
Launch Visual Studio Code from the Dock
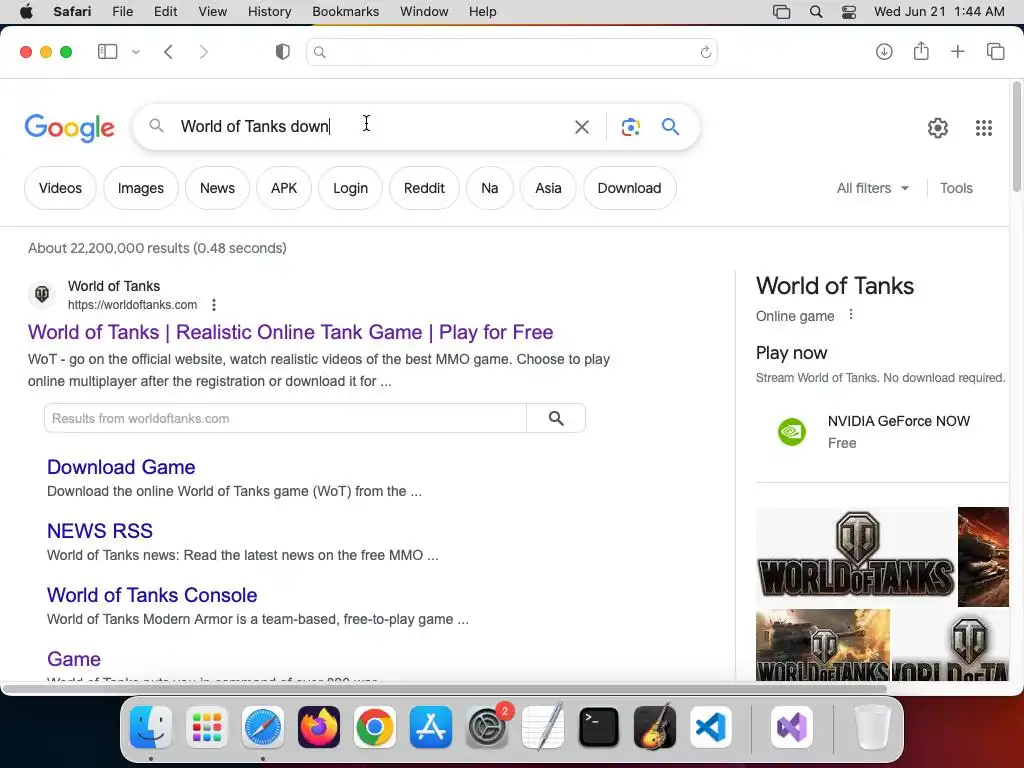tap(711, 727)
